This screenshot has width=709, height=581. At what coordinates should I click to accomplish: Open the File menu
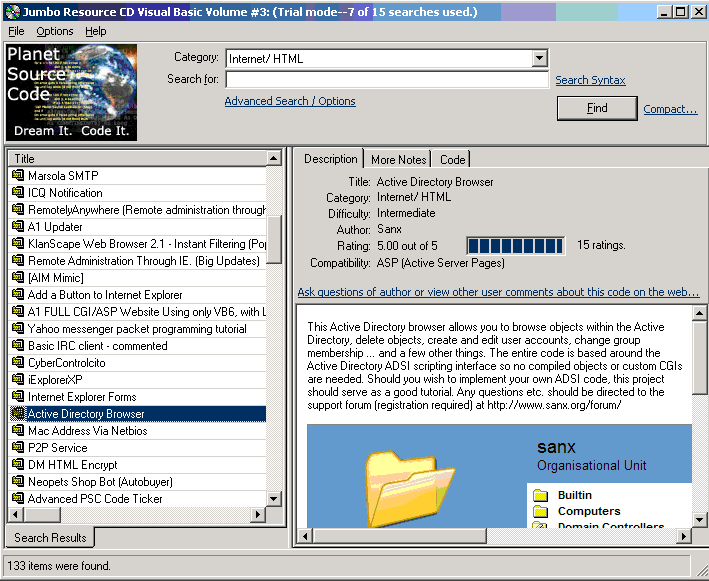coord(16,31)
